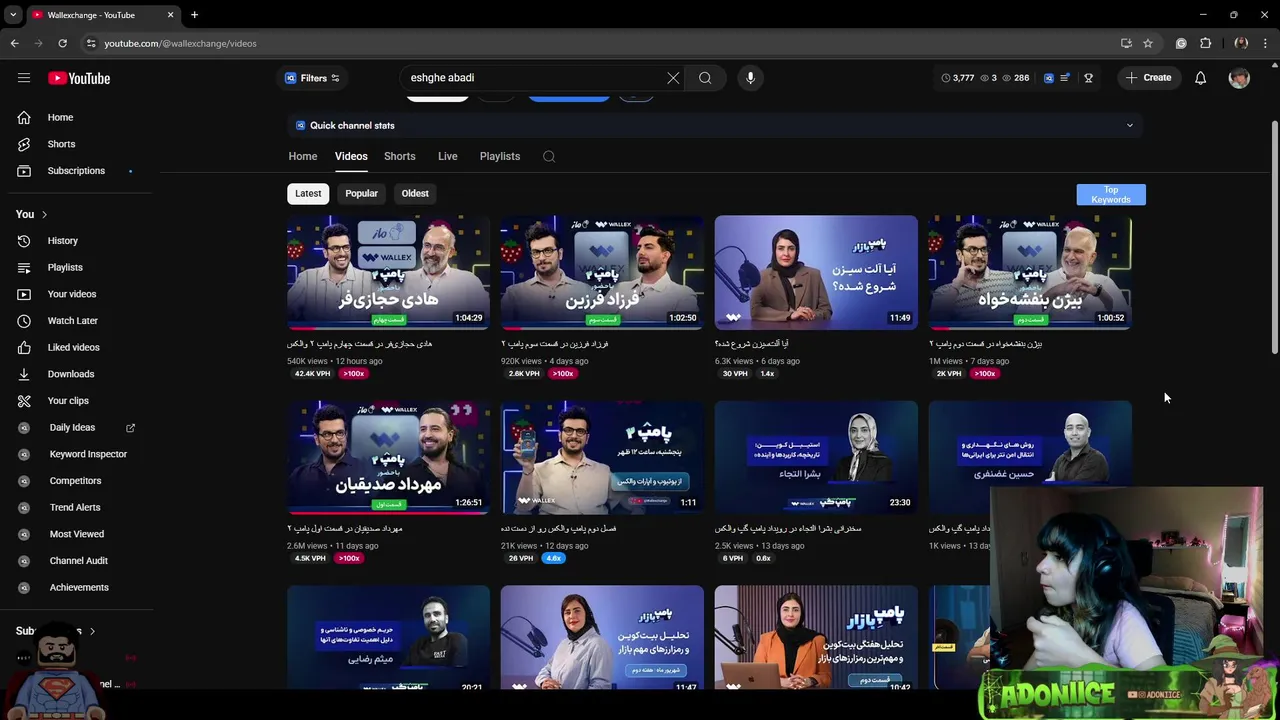Close the Wallexchange YouTube tab

170,15
